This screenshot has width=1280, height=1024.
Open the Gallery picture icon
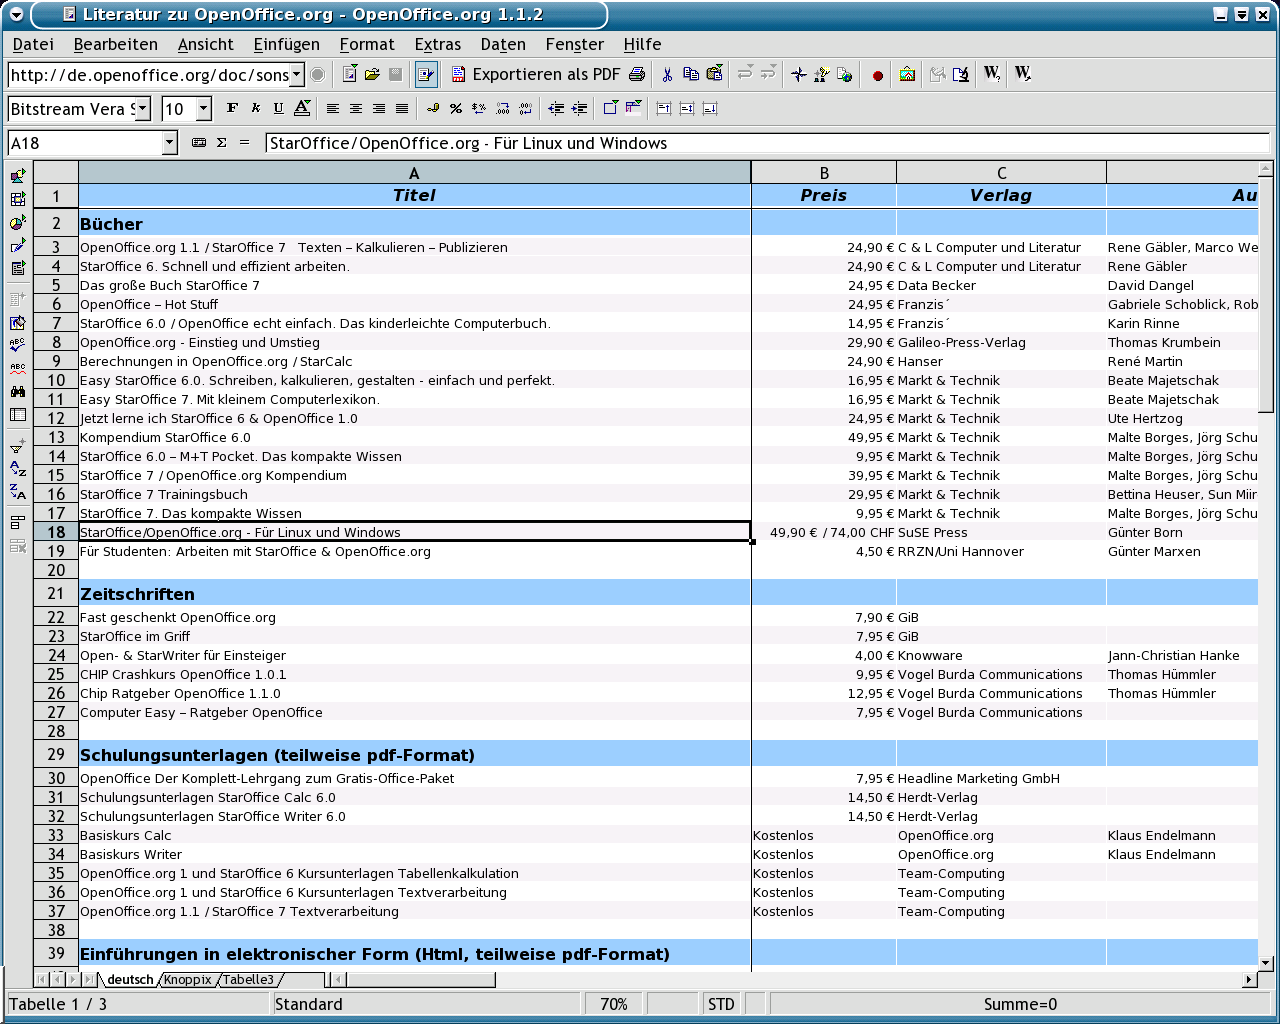907,74
